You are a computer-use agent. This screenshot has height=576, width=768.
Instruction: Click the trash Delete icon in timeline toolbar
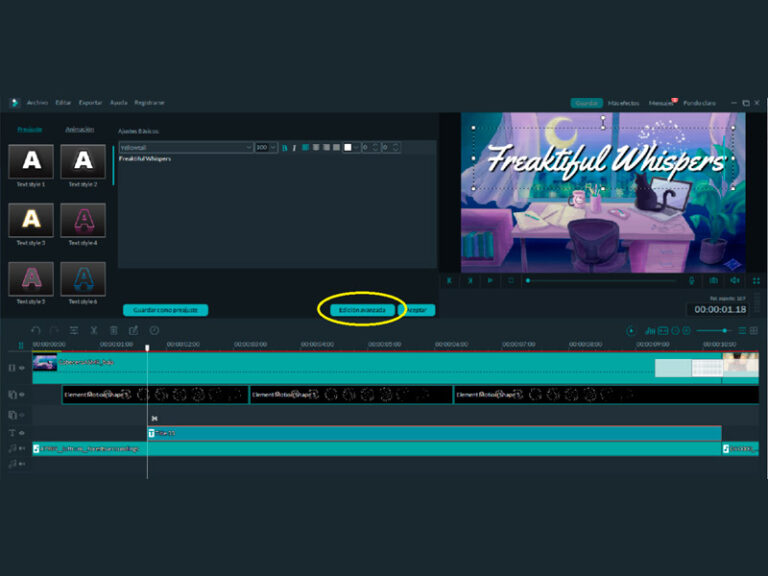114,331
